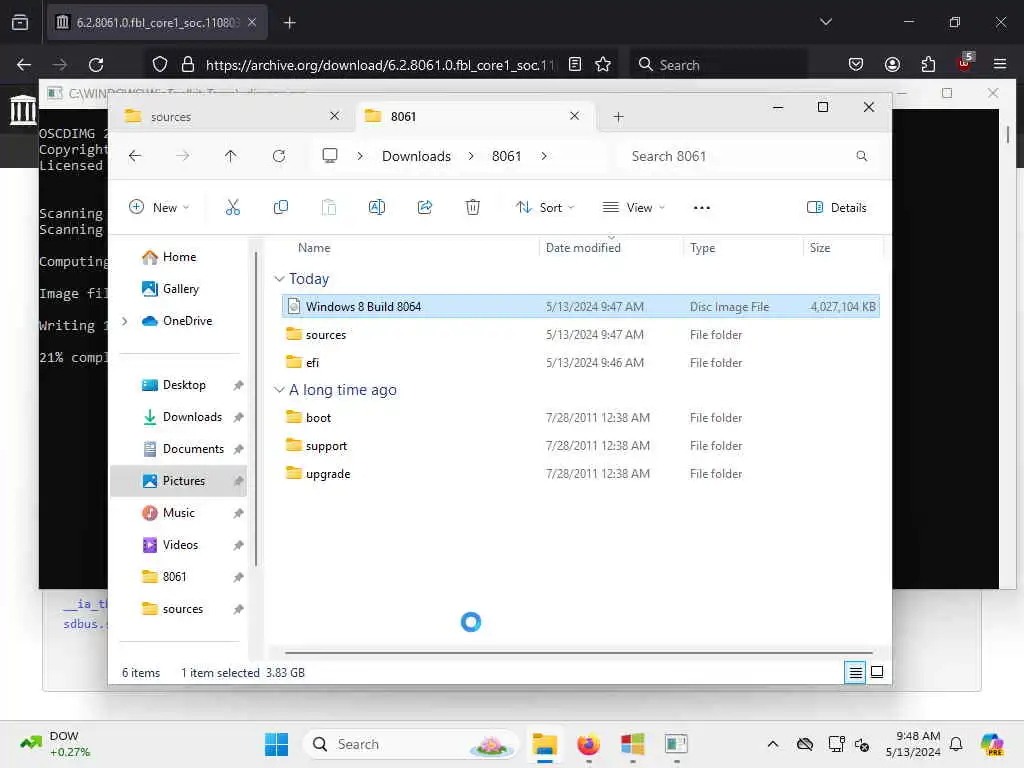1024x768 pixels.
Task: Sort by Size column header
Action: click(820, 248)
